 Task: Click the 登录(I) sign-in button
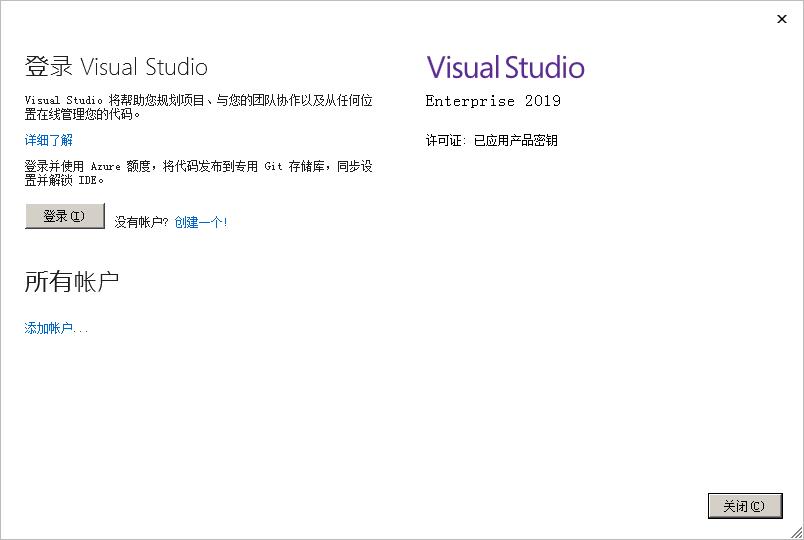[x=65, y=216]
